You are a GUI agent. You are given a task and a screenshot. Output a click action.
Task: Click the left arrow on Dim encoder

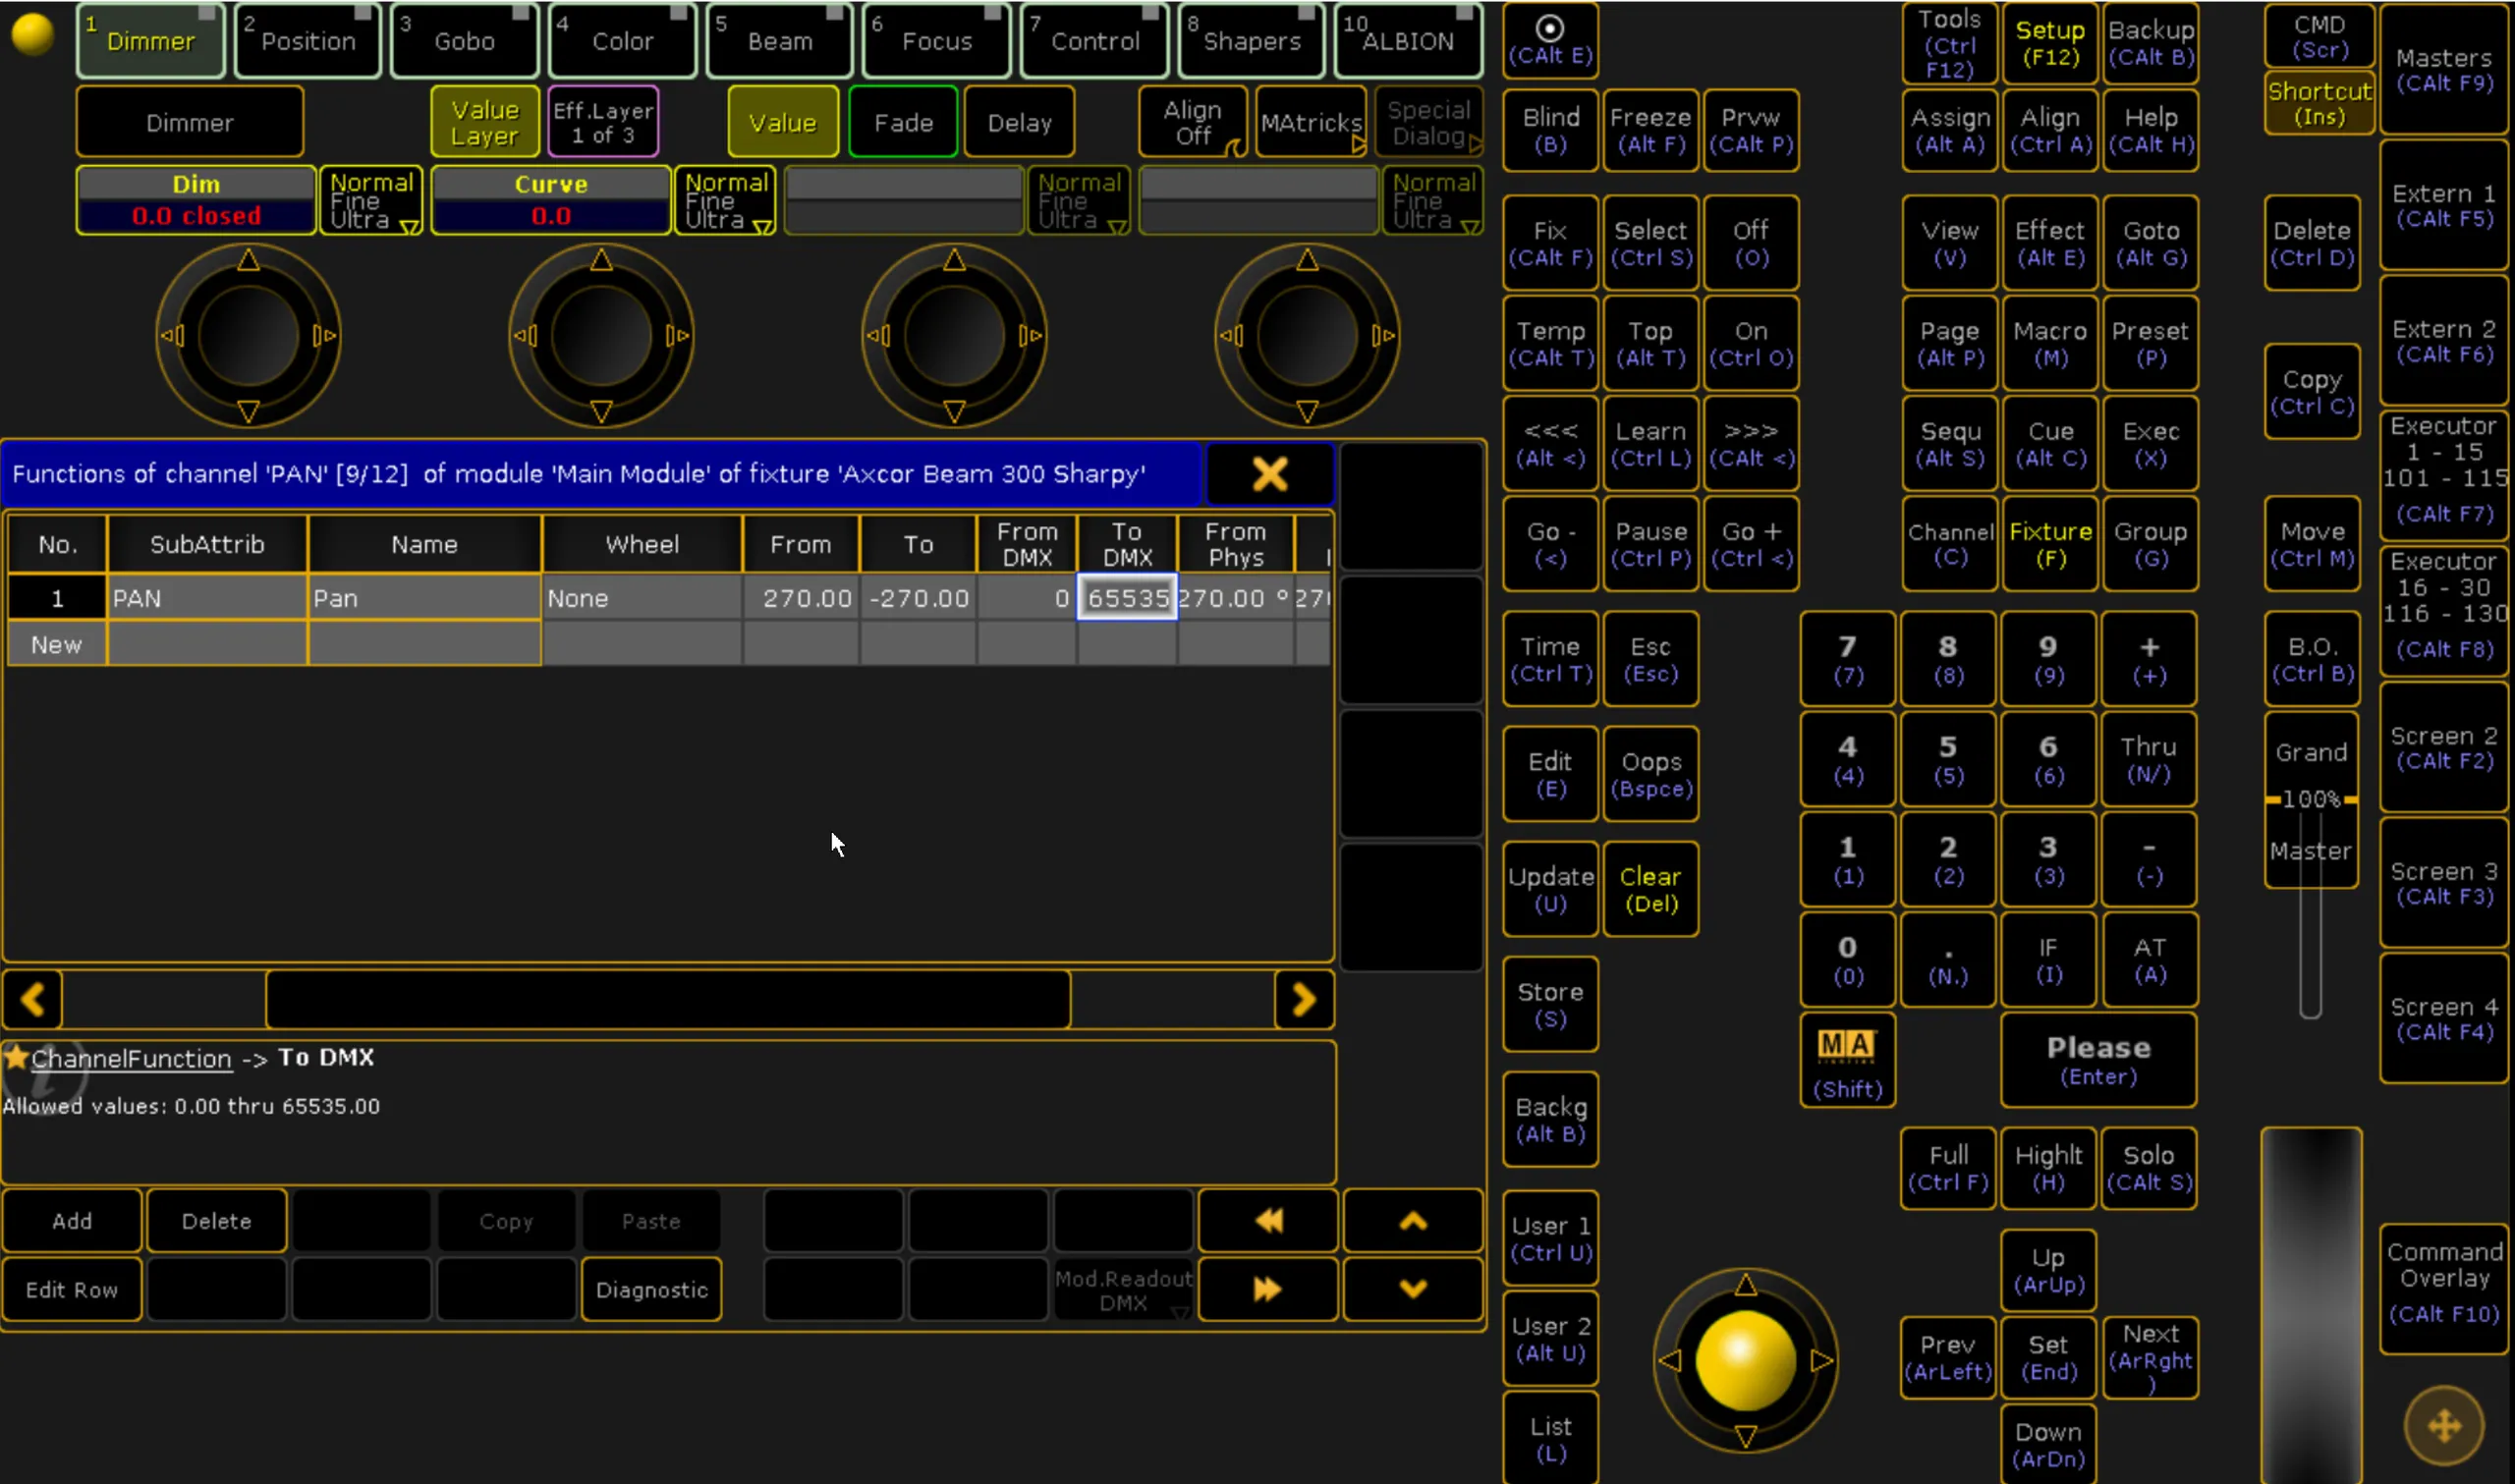pos(172,335)
